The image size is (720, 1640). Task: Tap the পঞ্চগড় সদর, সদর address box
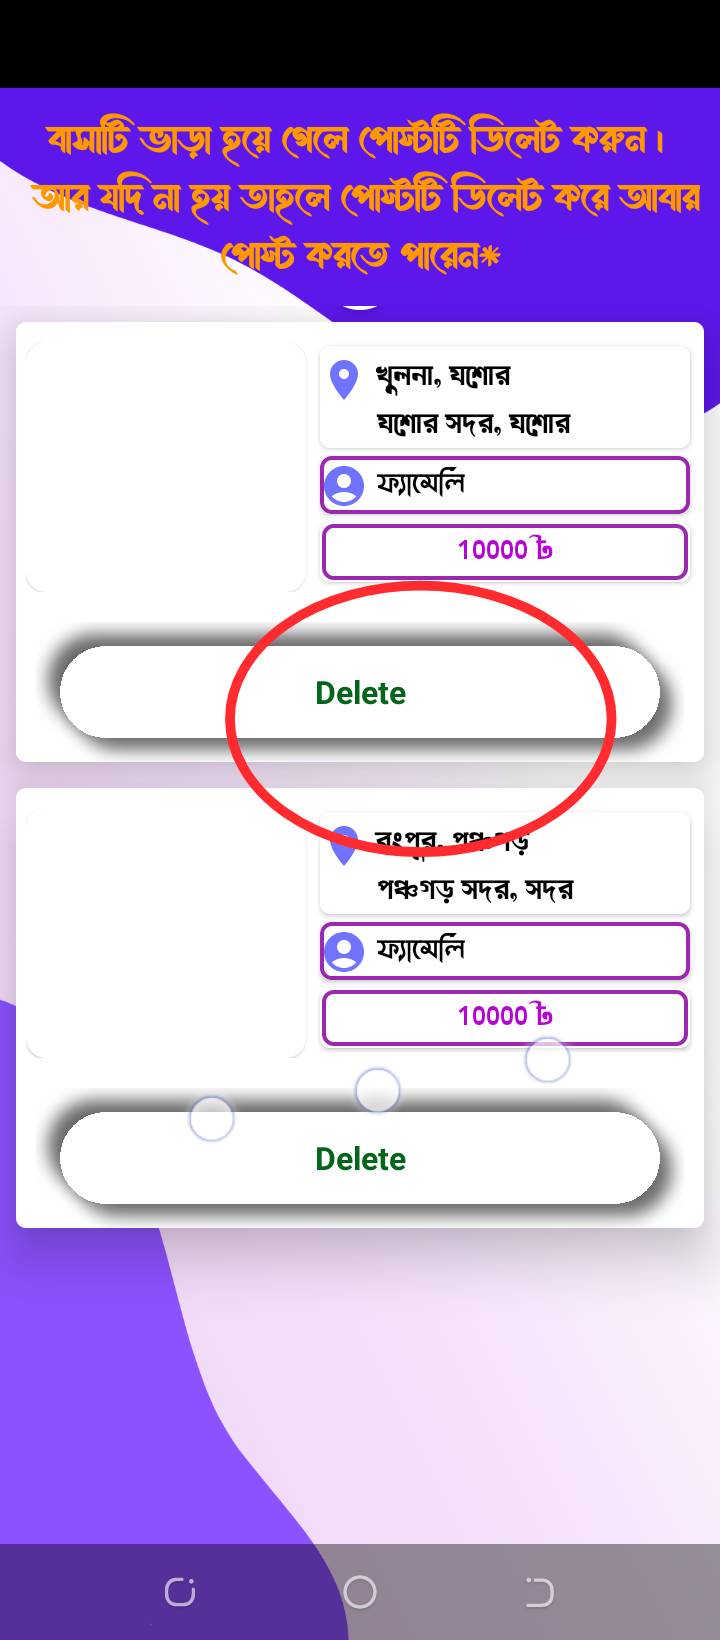pos(505,863)
